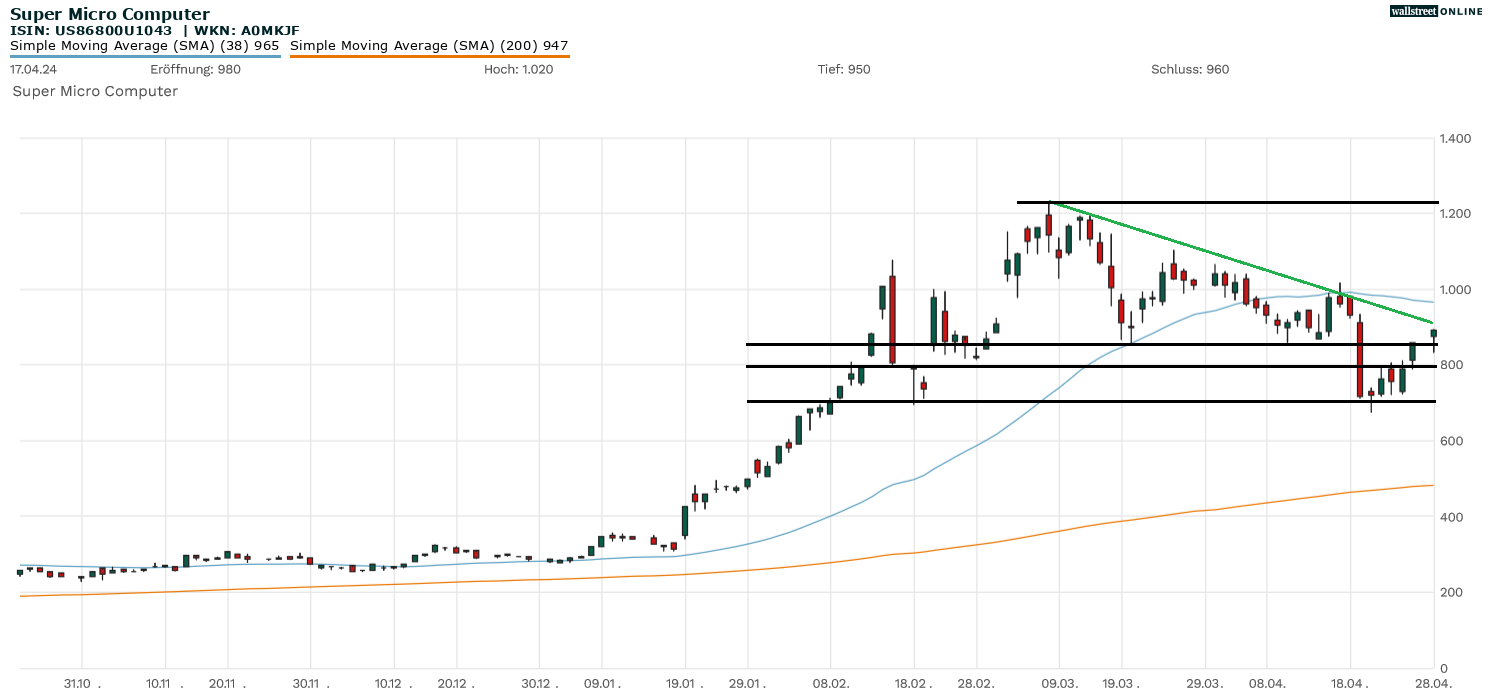Click the 19.01. x-axis date

click(685, 683)
